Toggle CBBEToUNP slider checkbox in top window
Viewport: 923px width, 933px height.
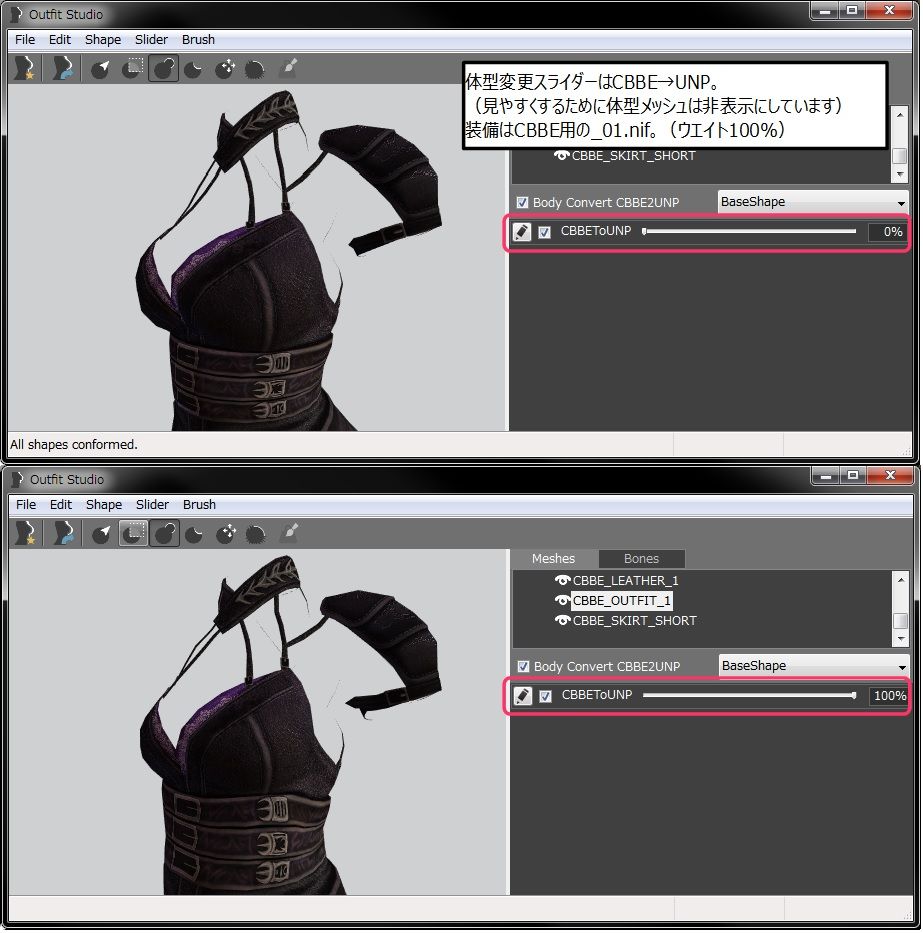point(545,233)
